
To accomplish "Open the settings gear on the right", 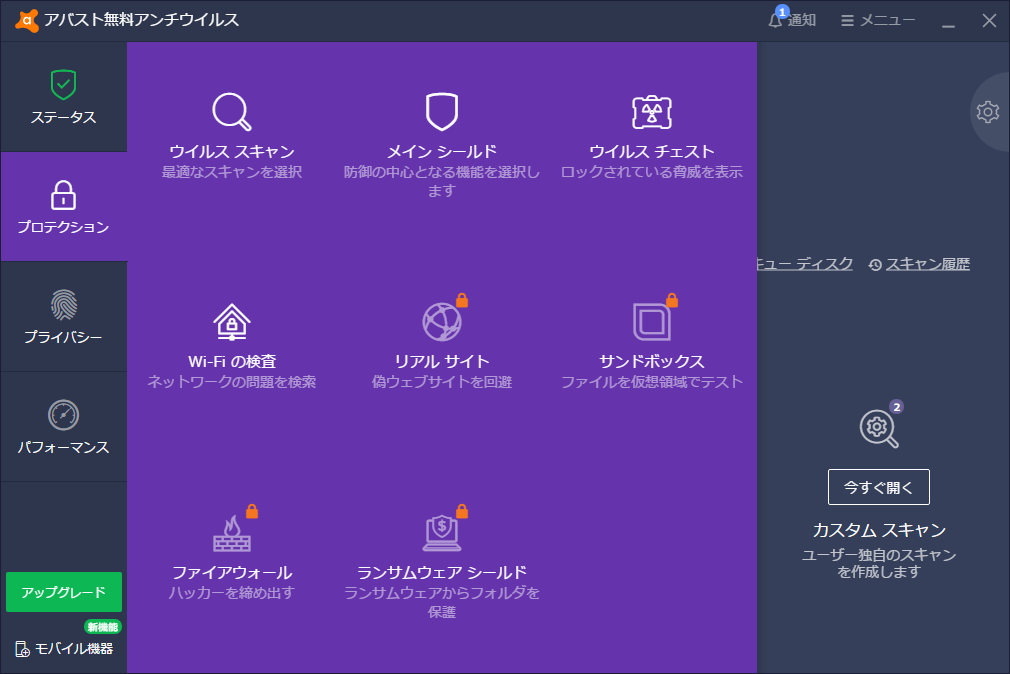I will (x=988, y=112).
